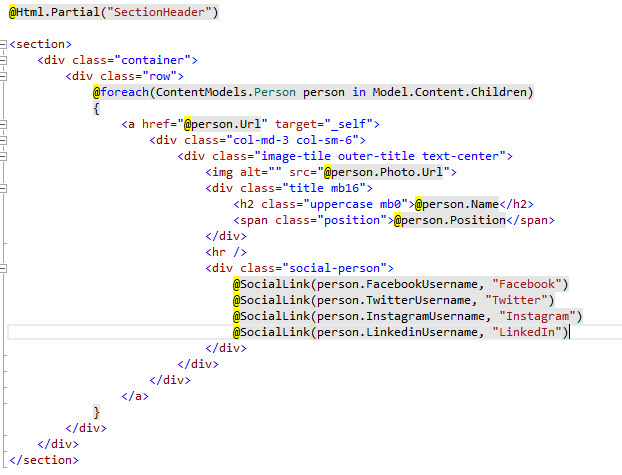Click the @Html.Partial("SectionHeader") line
622x475 pixels.
pos(113,12)
